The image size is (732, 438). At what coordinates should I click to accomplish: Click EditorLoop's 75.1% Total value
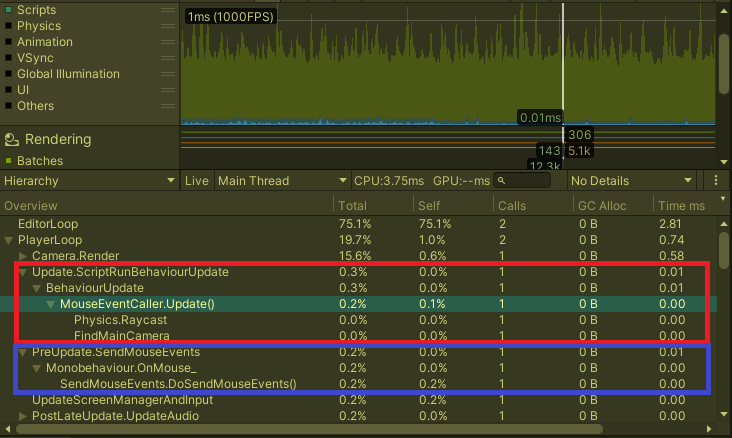click(355, 224)
